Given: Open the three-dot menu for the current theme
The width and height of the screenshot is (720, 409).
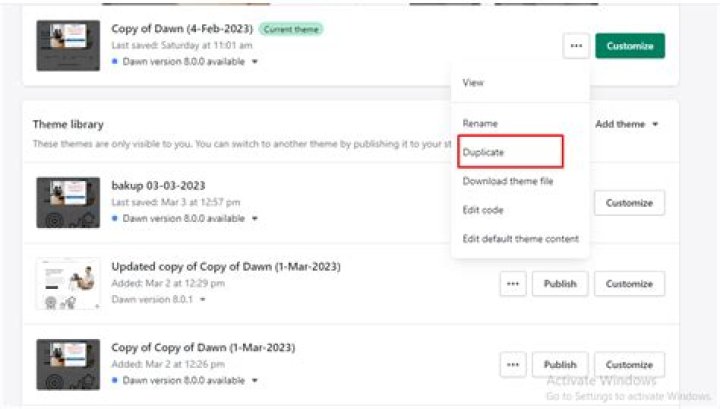Looking at the screenshot, I should (x=576, y=45).
